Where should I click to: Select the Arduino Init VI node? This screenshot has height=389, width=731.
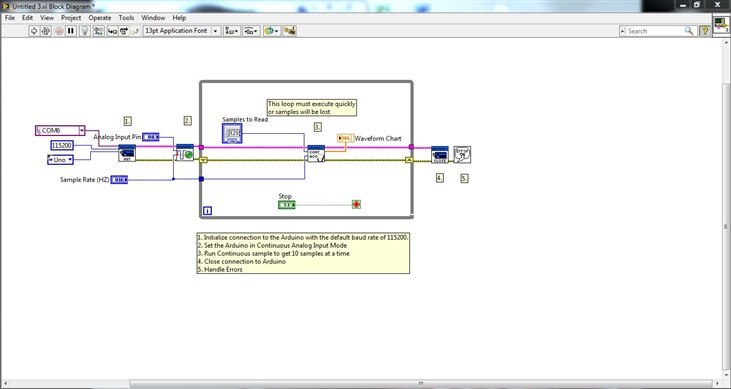pos(127,153)
